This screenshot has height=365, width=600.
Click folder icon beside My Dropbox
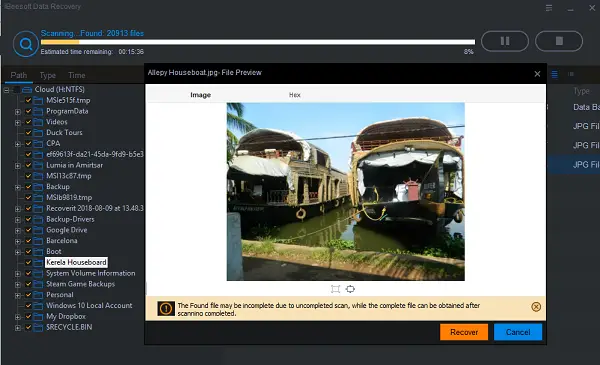(x=38, y=316)
